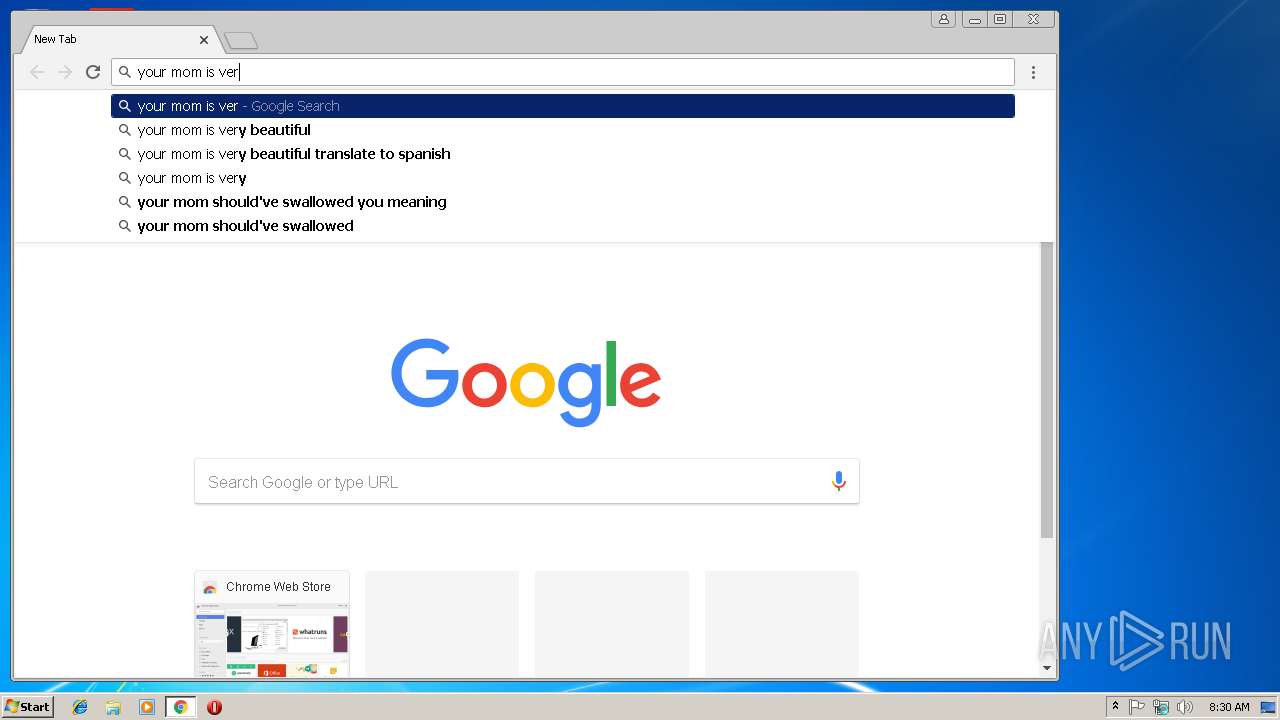Open Chrome's three-dot menu
Viewport: 1280px width, 720px height.
(x=1033, y=72)
